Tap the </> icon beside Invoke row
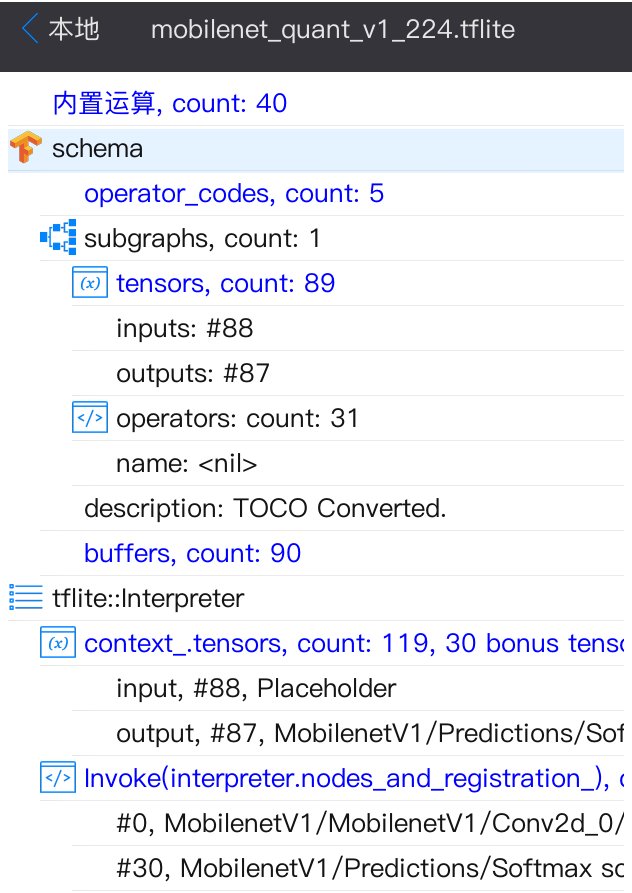This screenshot has height=893, width=632. (58, 777)
